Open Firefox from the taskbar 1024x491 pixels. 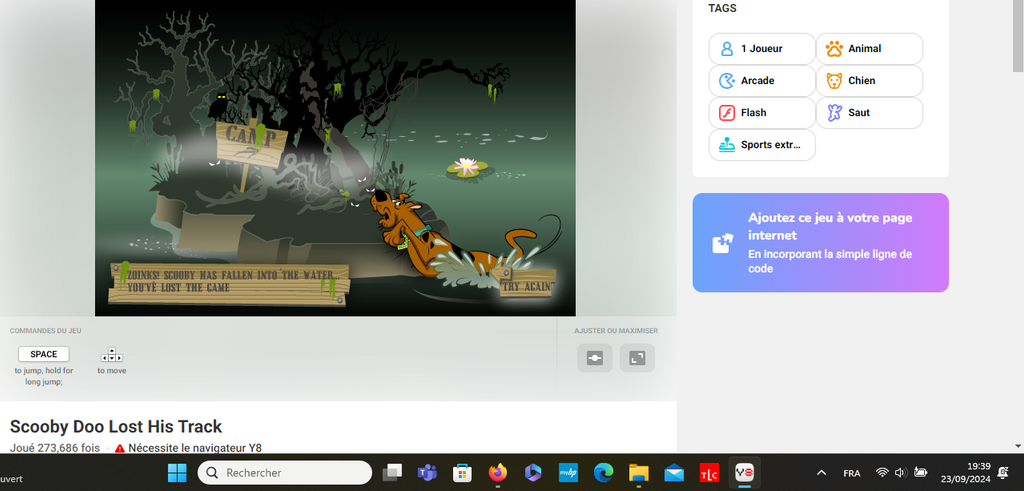(x=498, y=473)
